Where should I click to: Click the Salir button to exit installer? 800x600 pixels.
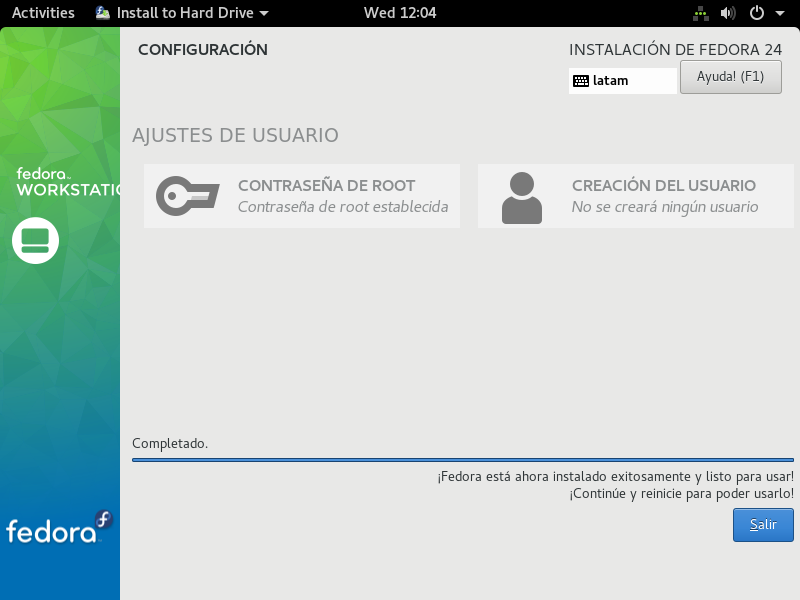[763, 524]
